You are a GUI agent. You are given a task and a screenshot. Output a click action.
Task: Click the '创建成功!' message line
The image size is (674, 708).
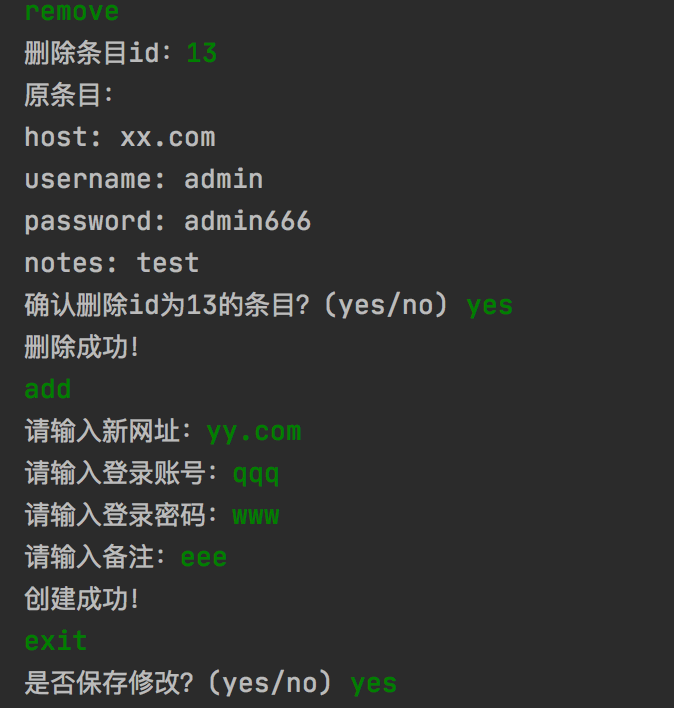point(82,599)
